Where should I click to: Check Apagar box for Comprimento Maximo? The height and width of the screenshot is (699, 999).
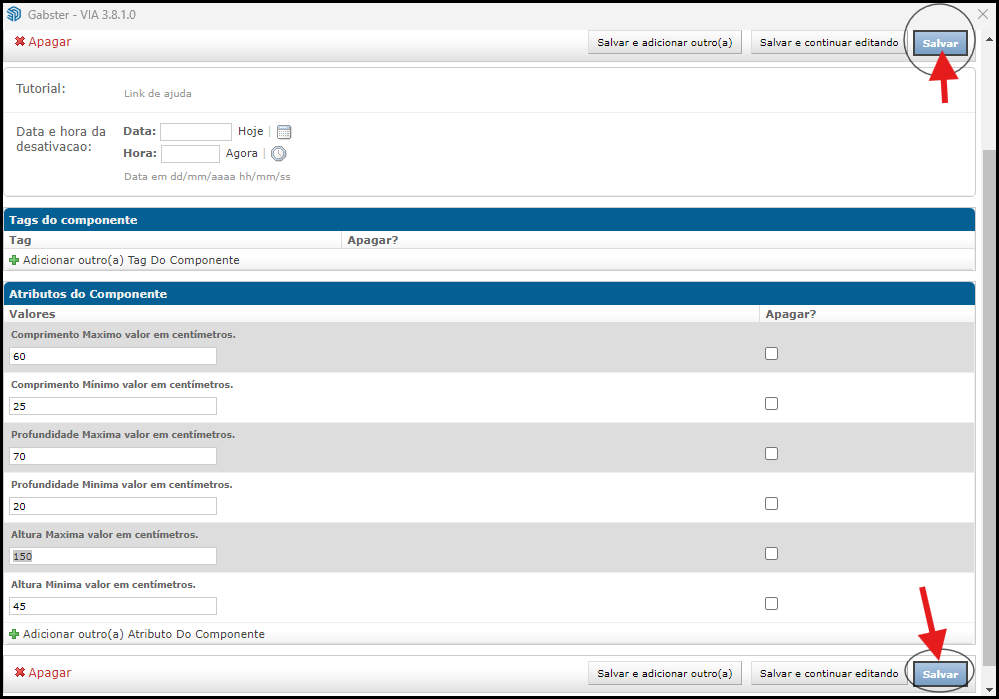coord(771,353)
